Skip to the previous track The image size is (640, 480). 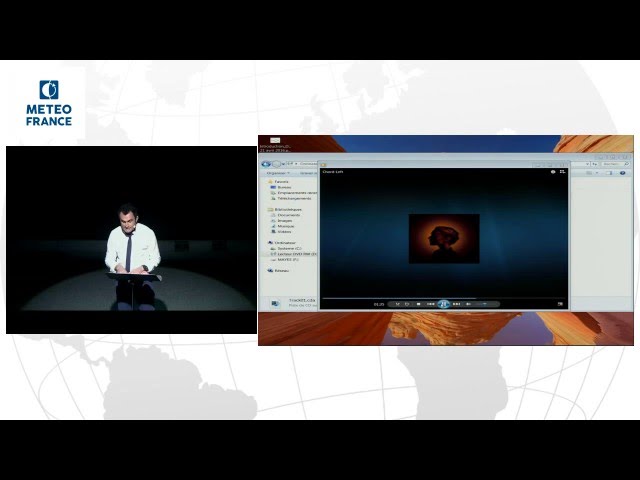431,303
